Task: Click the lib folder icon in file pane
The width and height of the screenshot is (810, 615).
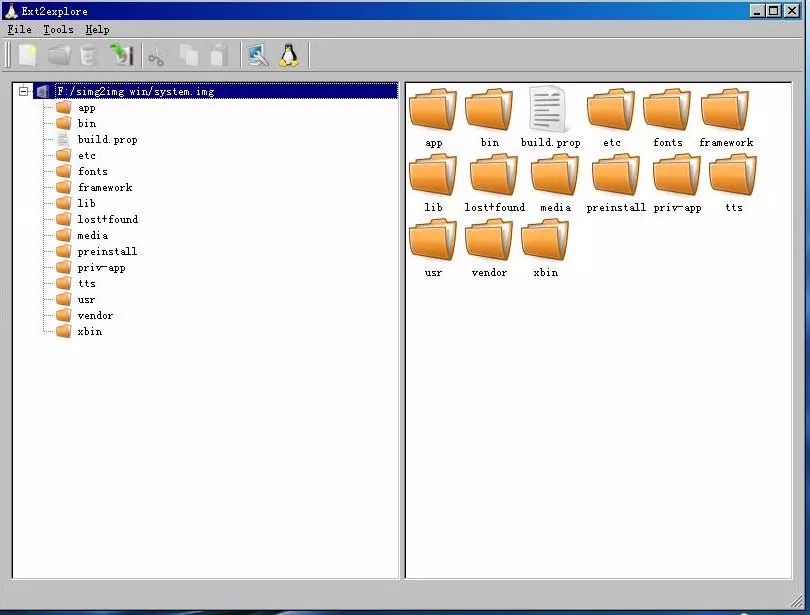Action: (433, 175)
